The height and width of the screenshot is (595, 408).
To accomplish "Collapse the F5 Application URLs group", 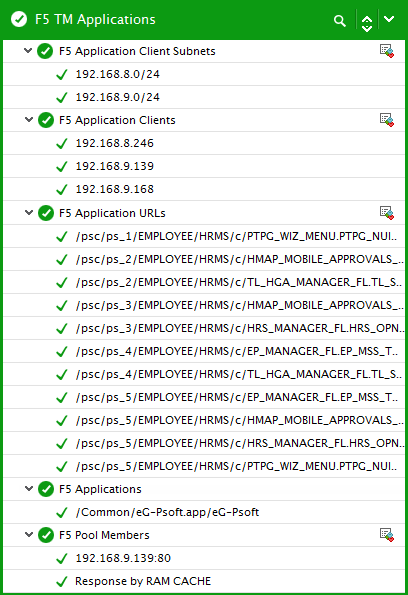I will [x=29, y=212].
